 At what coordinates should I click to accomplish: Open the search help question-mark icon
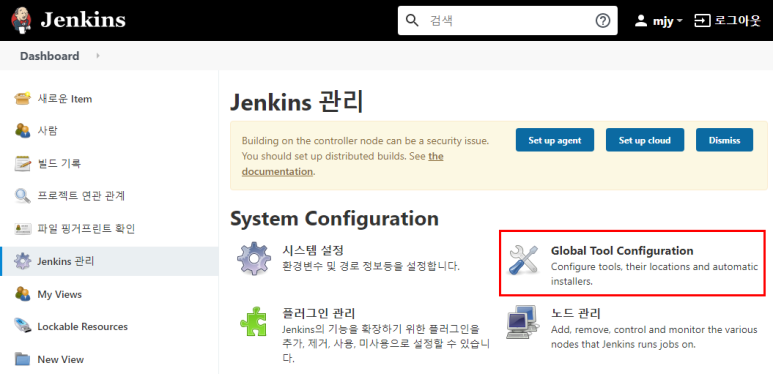(x=603, y=20)
